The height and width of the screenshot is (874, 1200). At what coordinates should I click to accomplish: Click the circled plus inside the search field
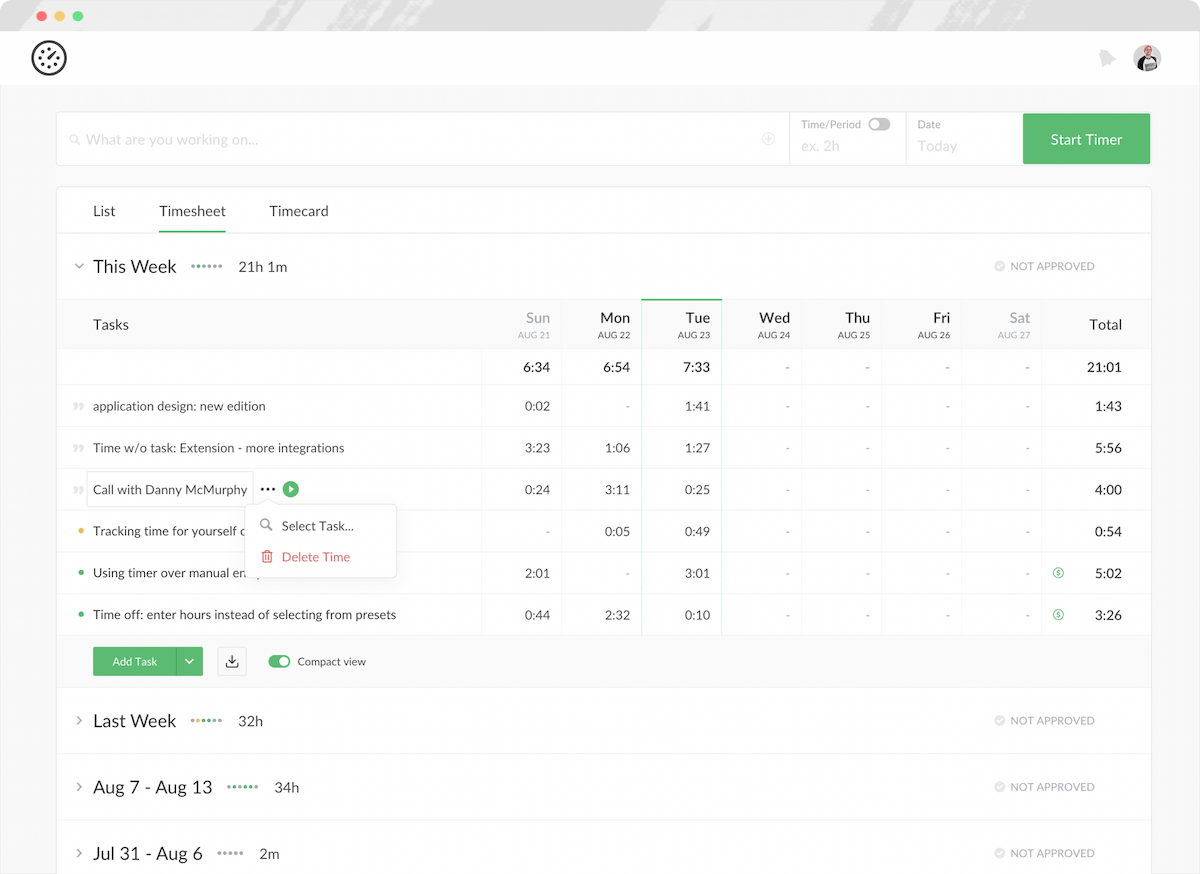pos(769,139)
